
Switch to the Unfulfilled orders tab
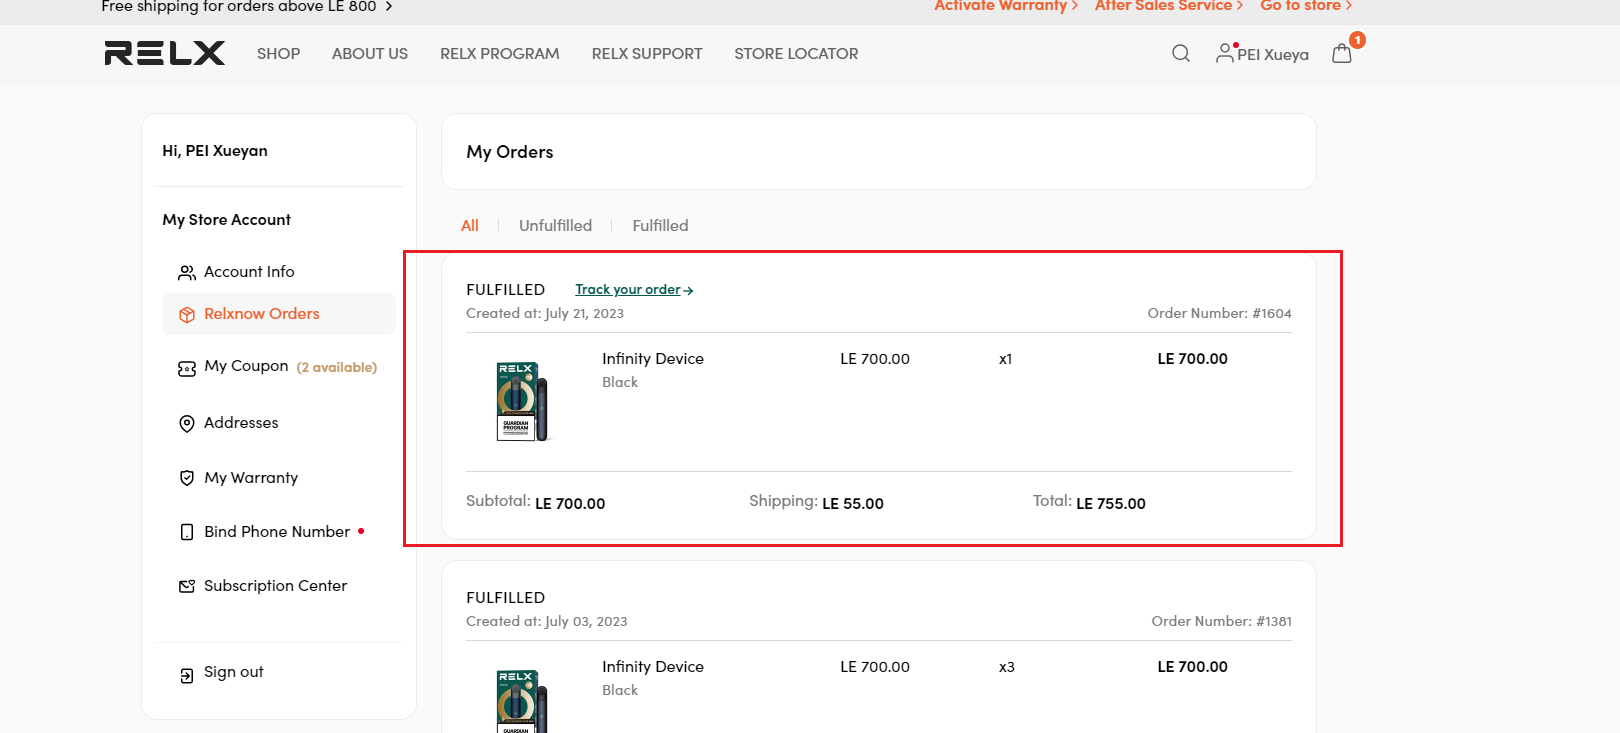(555, 226)
